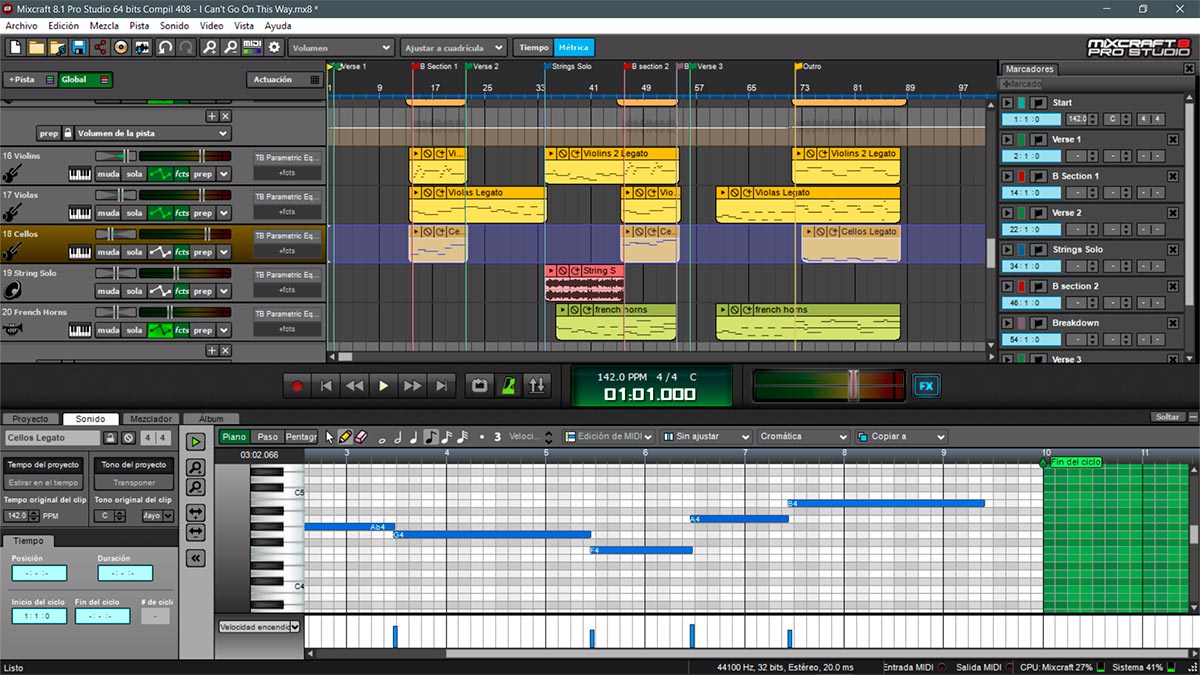Image resolution: width=1200 pixels, height=675 pixels.
Task: Toggle automation on the 18 Cellos track
Action: (x=160, y=252)
